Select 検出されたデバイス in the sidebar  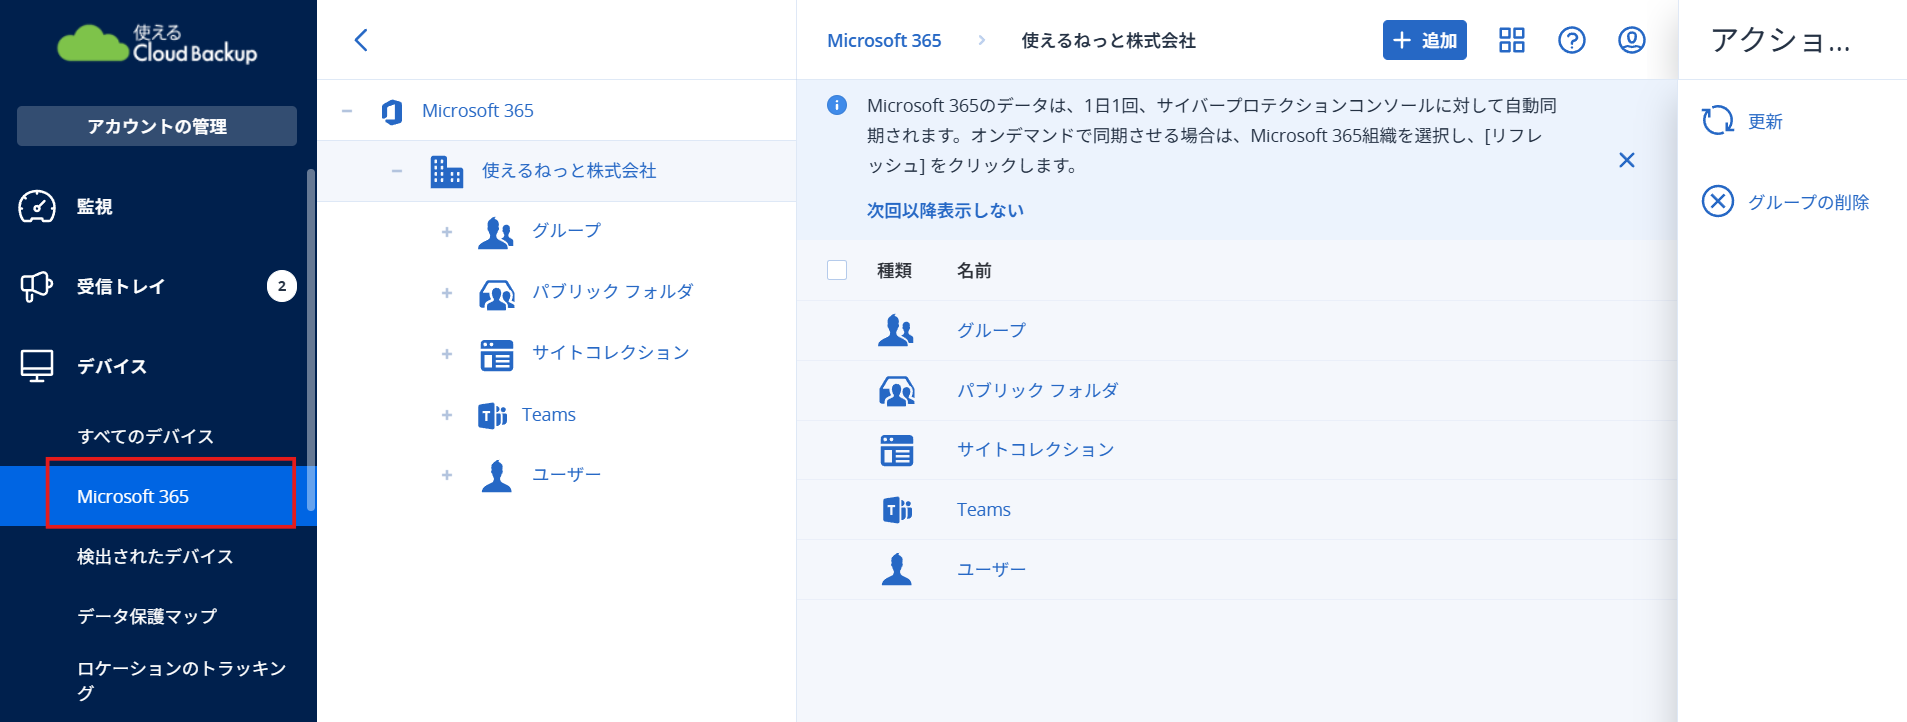(x=155, y=556)
